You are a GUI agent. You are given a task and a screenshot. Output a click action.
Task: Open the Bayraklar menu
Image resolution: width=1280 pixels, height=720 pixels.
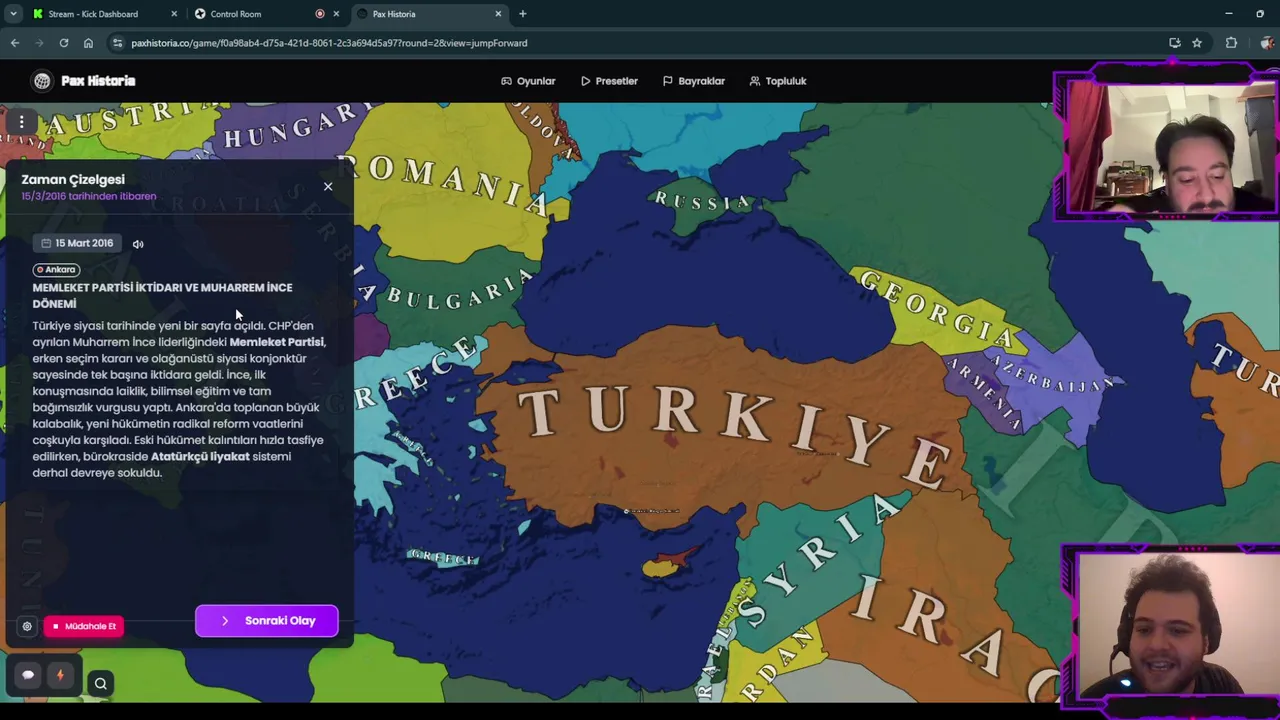(x=694, y=81)
